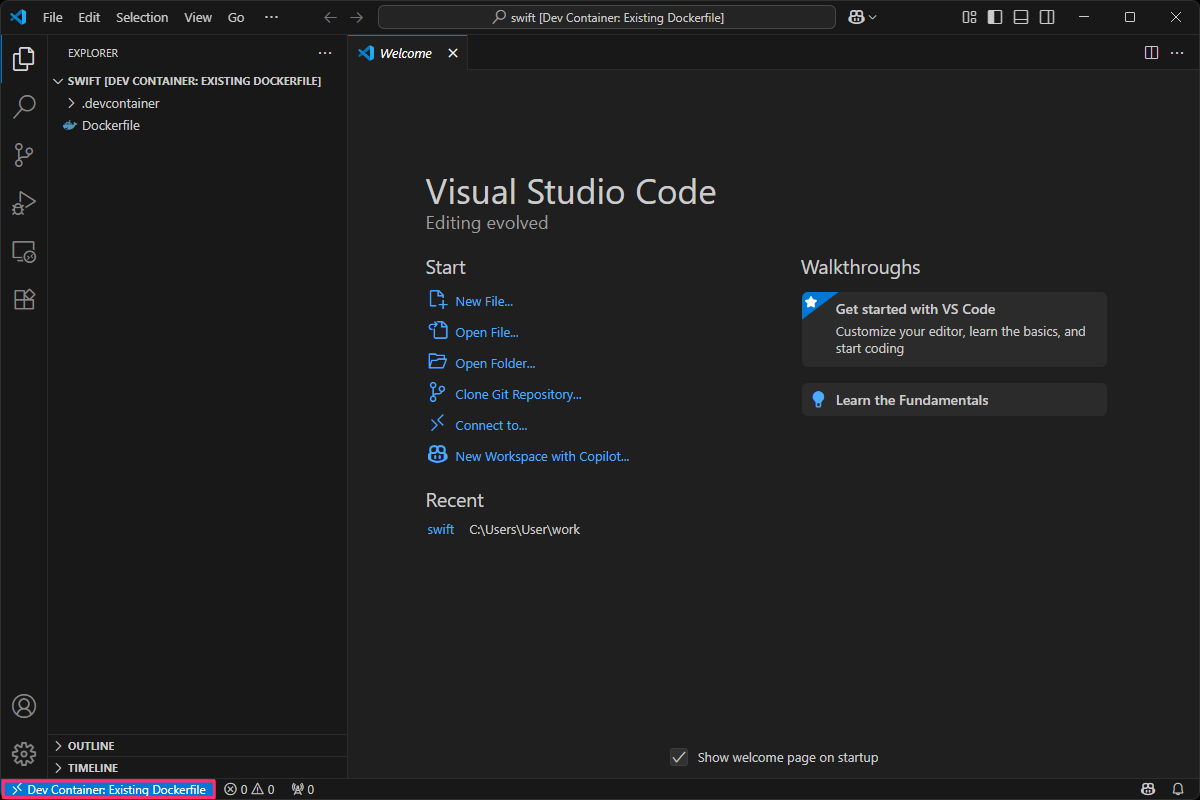Click the Open File... link
1200x800 pixels.
[x=487, y=332]
